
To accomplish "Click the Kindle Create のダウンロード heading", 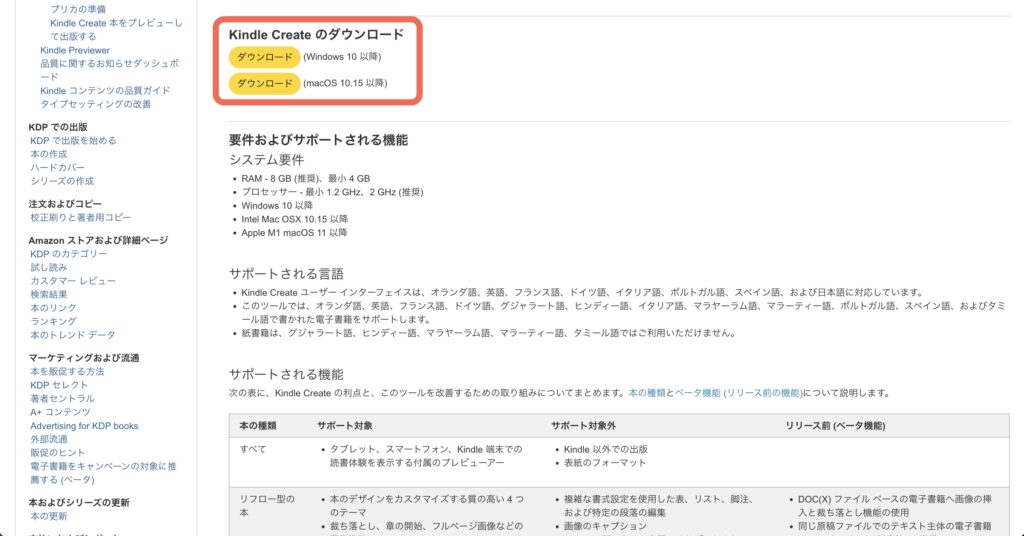I will [316, 35].
